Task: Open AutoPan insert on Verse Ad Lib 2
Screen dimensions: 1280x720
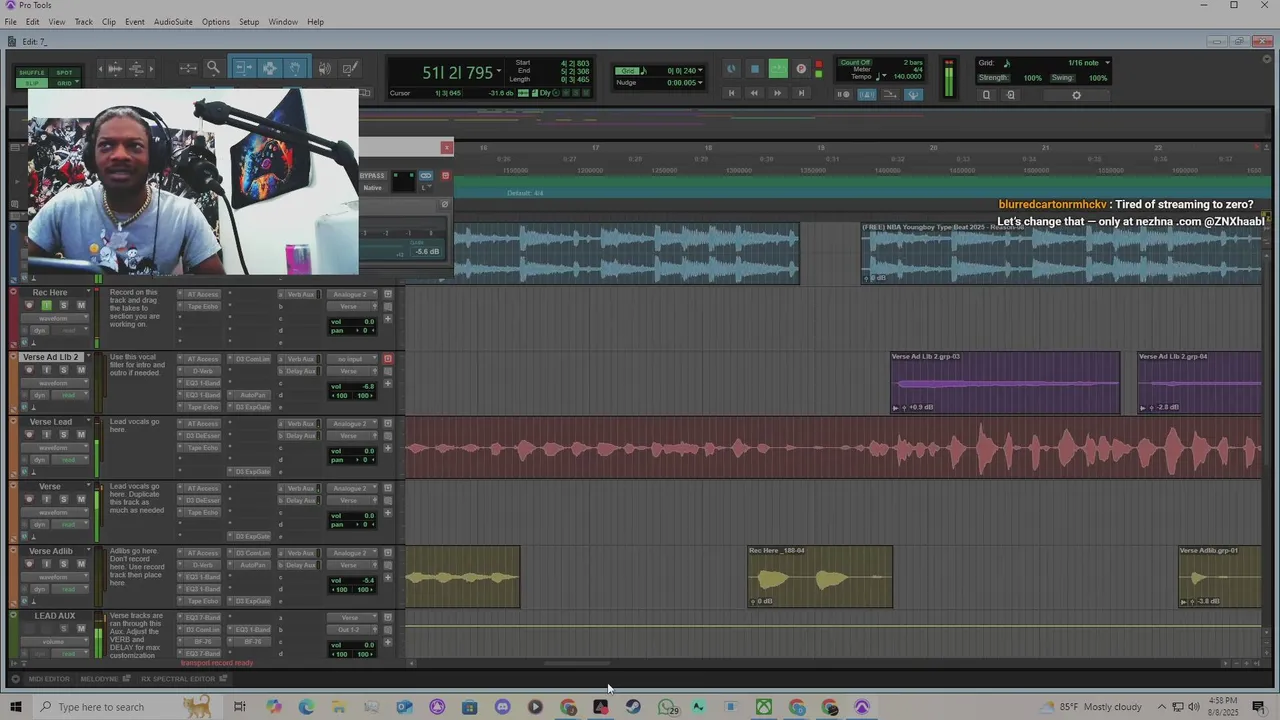Action: 252,395
